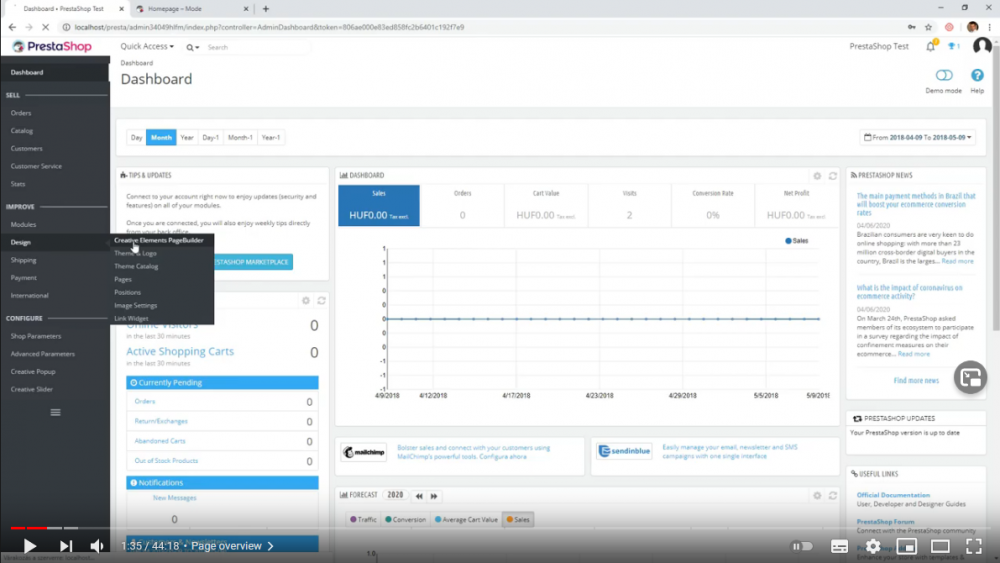Image resolution: width=1000 pixels, height=563 pixels.
Task: Click in the admin Search field
Action: click(255, 47)
